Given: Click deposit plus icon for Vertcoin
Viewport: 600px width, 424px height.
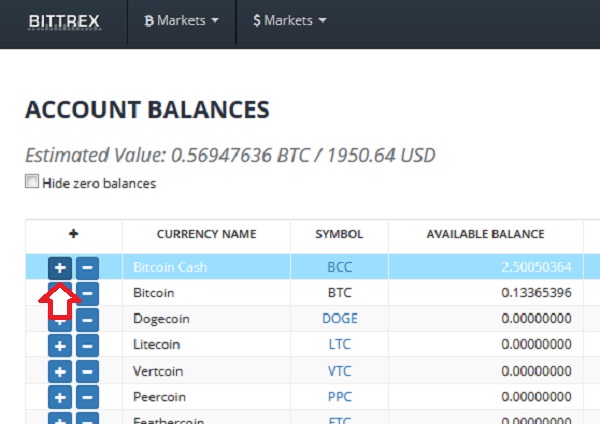Looking at the screenshot, I should click(60, 372).
